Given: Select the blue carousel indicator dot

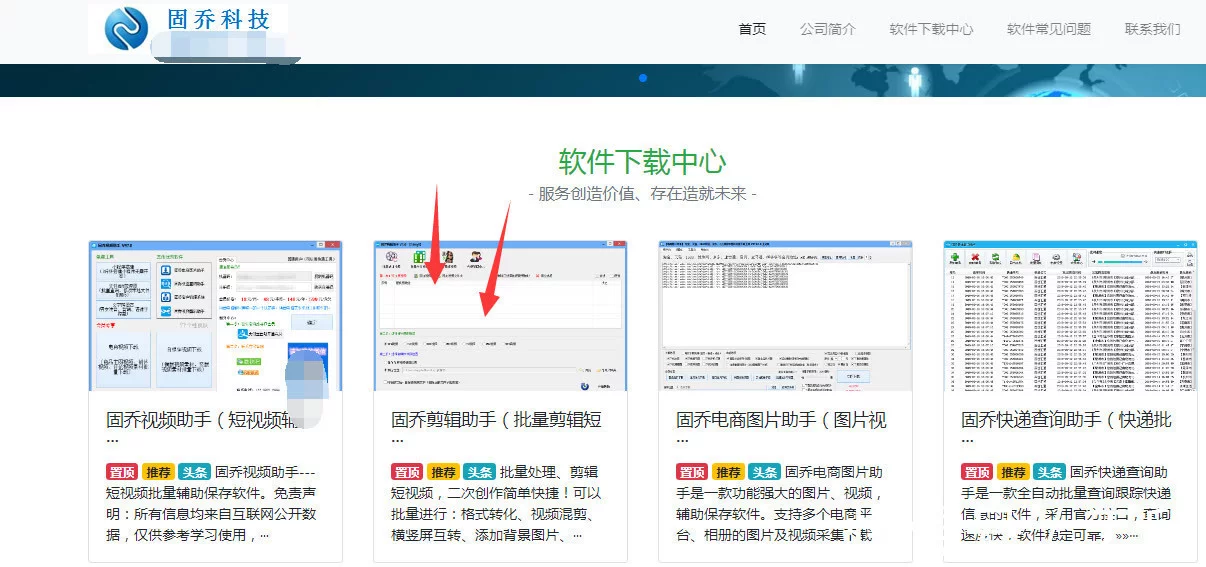Looking at the screenshot, I should [643, 77].
